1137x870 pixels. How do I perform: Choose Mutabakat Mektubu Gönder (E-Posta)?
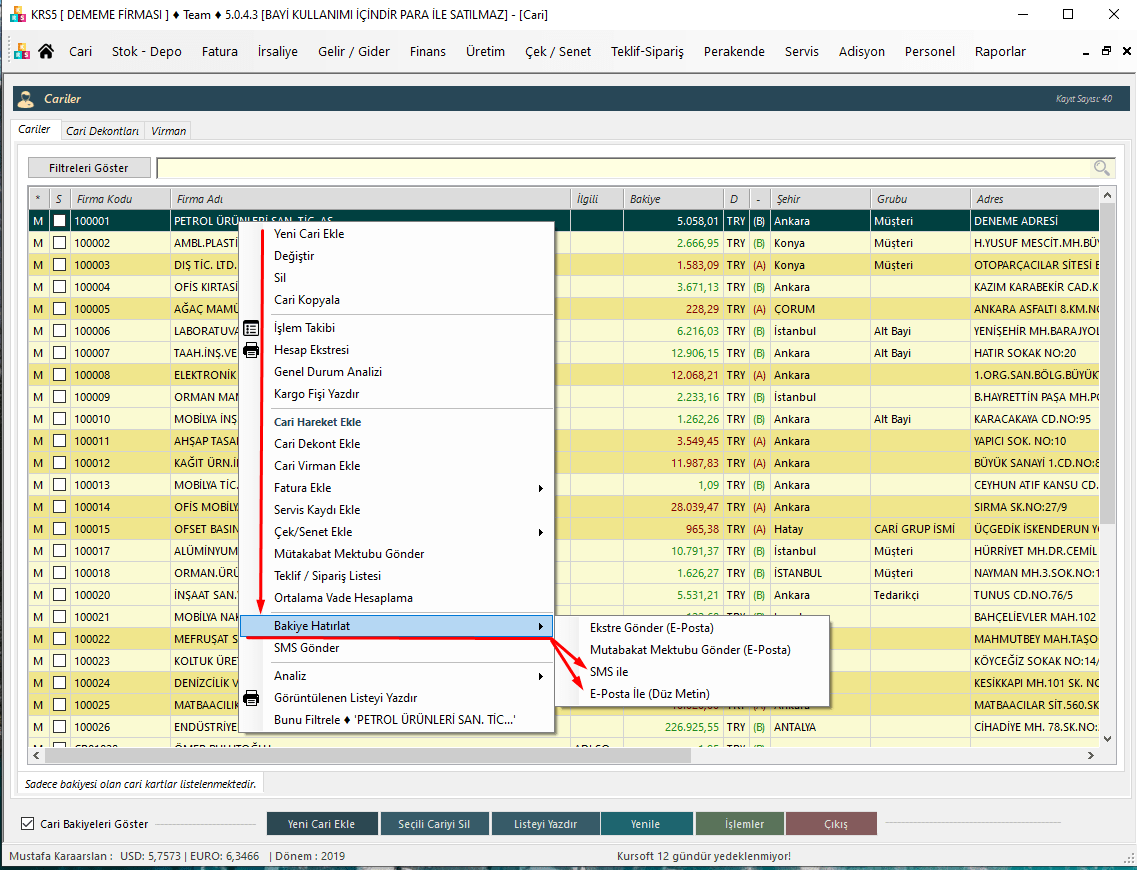tap(692, 650)
